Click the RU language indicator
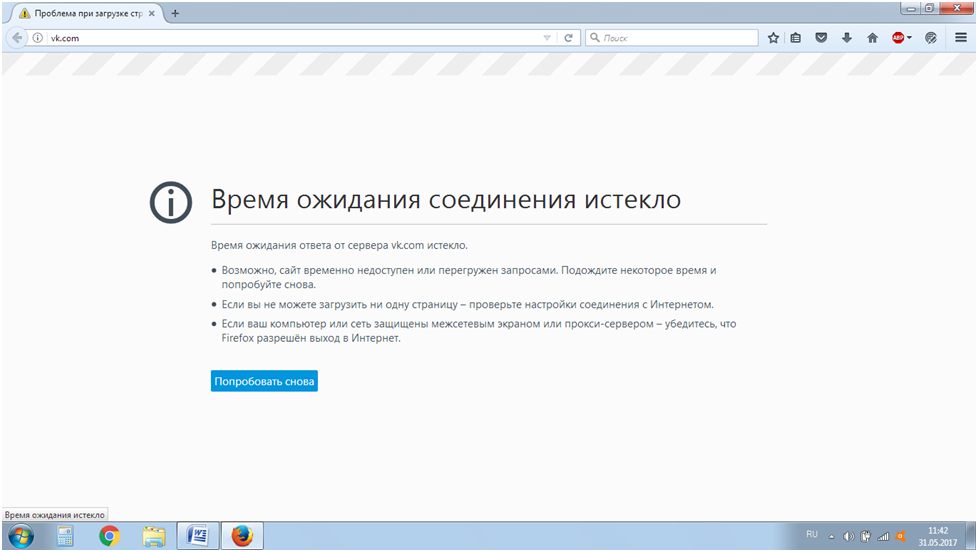978x552 pixels. (811, 535)
